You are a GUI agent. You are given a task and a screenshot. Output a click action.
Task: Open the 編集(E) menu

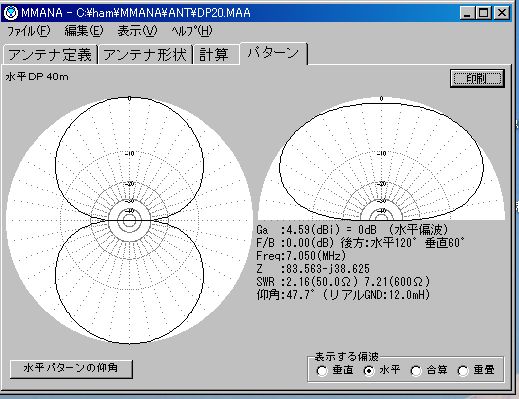tap(84, 31)
